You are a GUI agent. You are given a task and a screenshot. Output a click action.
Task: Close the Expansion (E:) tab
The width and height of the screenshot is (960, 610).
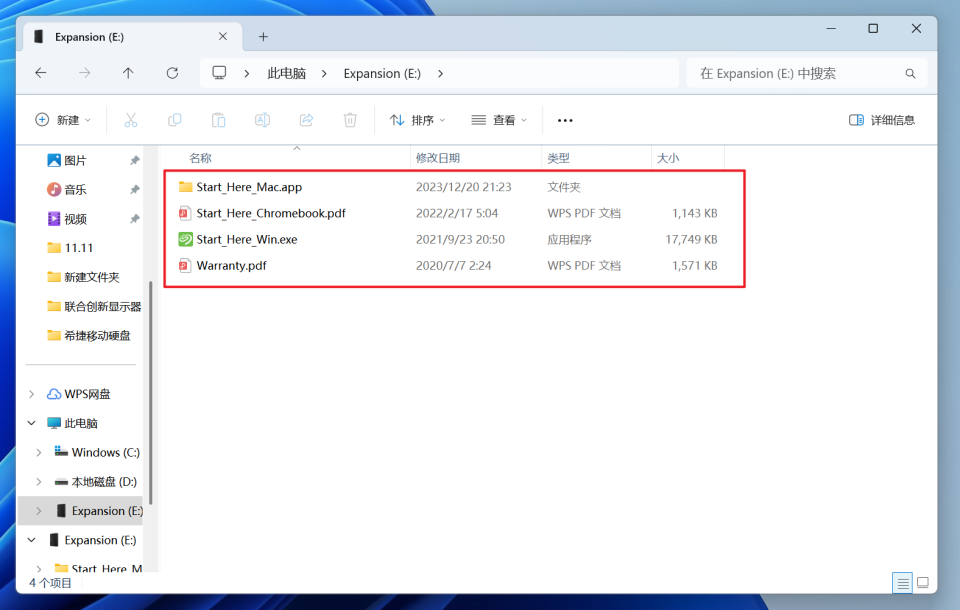point(223,37)
